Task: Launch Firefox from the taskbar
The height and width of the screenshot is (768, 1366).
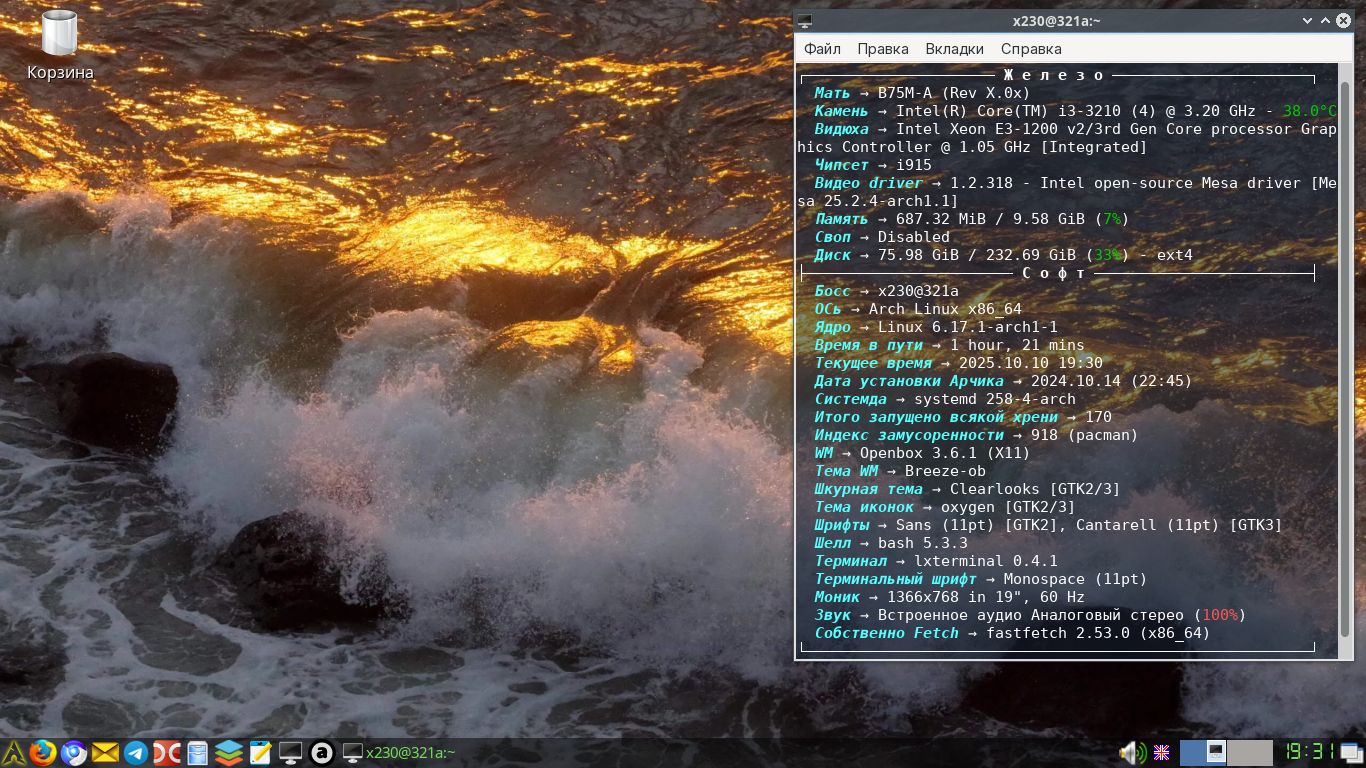Action: pyautogui.click(x=42, y=753)
